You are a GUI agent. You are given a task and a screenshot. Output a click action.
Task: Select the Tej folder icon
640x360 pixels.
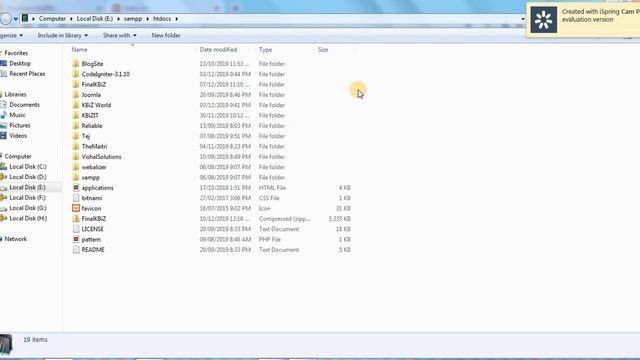(x=76, y=136)
